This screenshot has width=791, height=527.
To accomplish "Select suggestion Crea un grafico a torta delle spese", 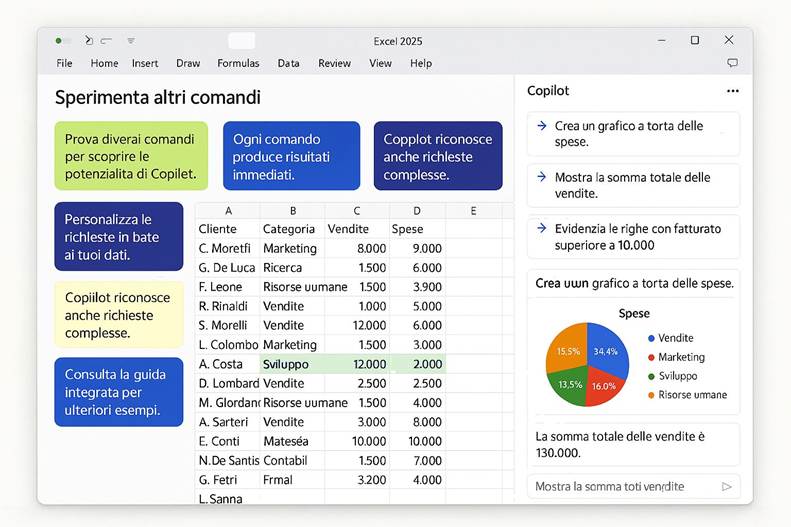I will [633, 134].
